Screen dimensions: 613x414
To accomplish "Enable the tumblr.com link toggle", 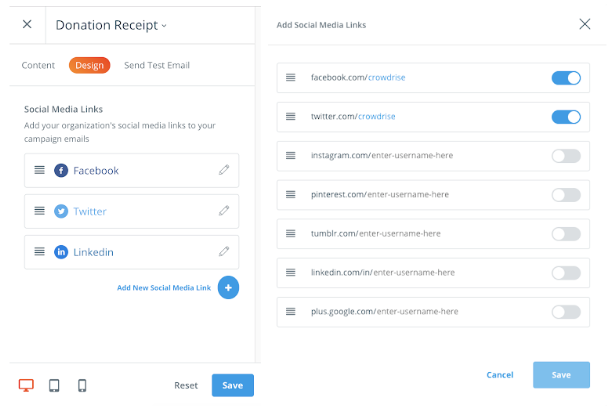I will 566,234.
